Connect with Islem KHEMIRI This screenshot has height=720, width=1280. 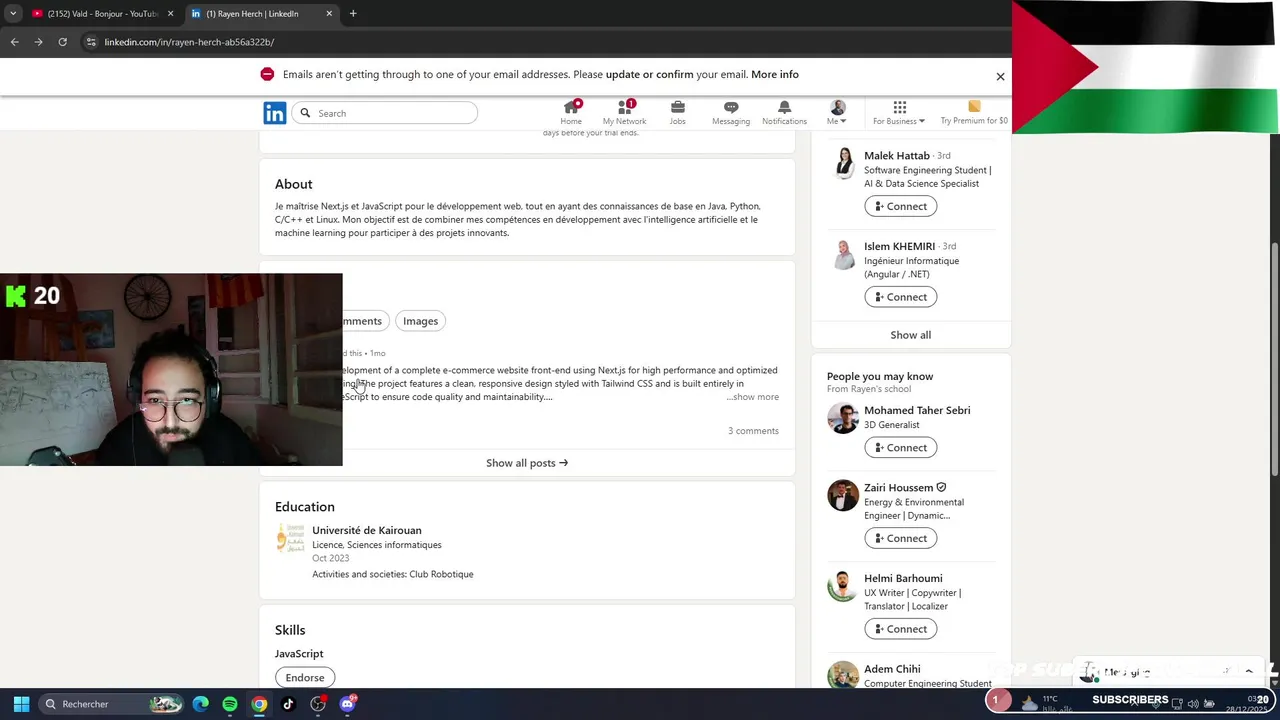[900, 297]
